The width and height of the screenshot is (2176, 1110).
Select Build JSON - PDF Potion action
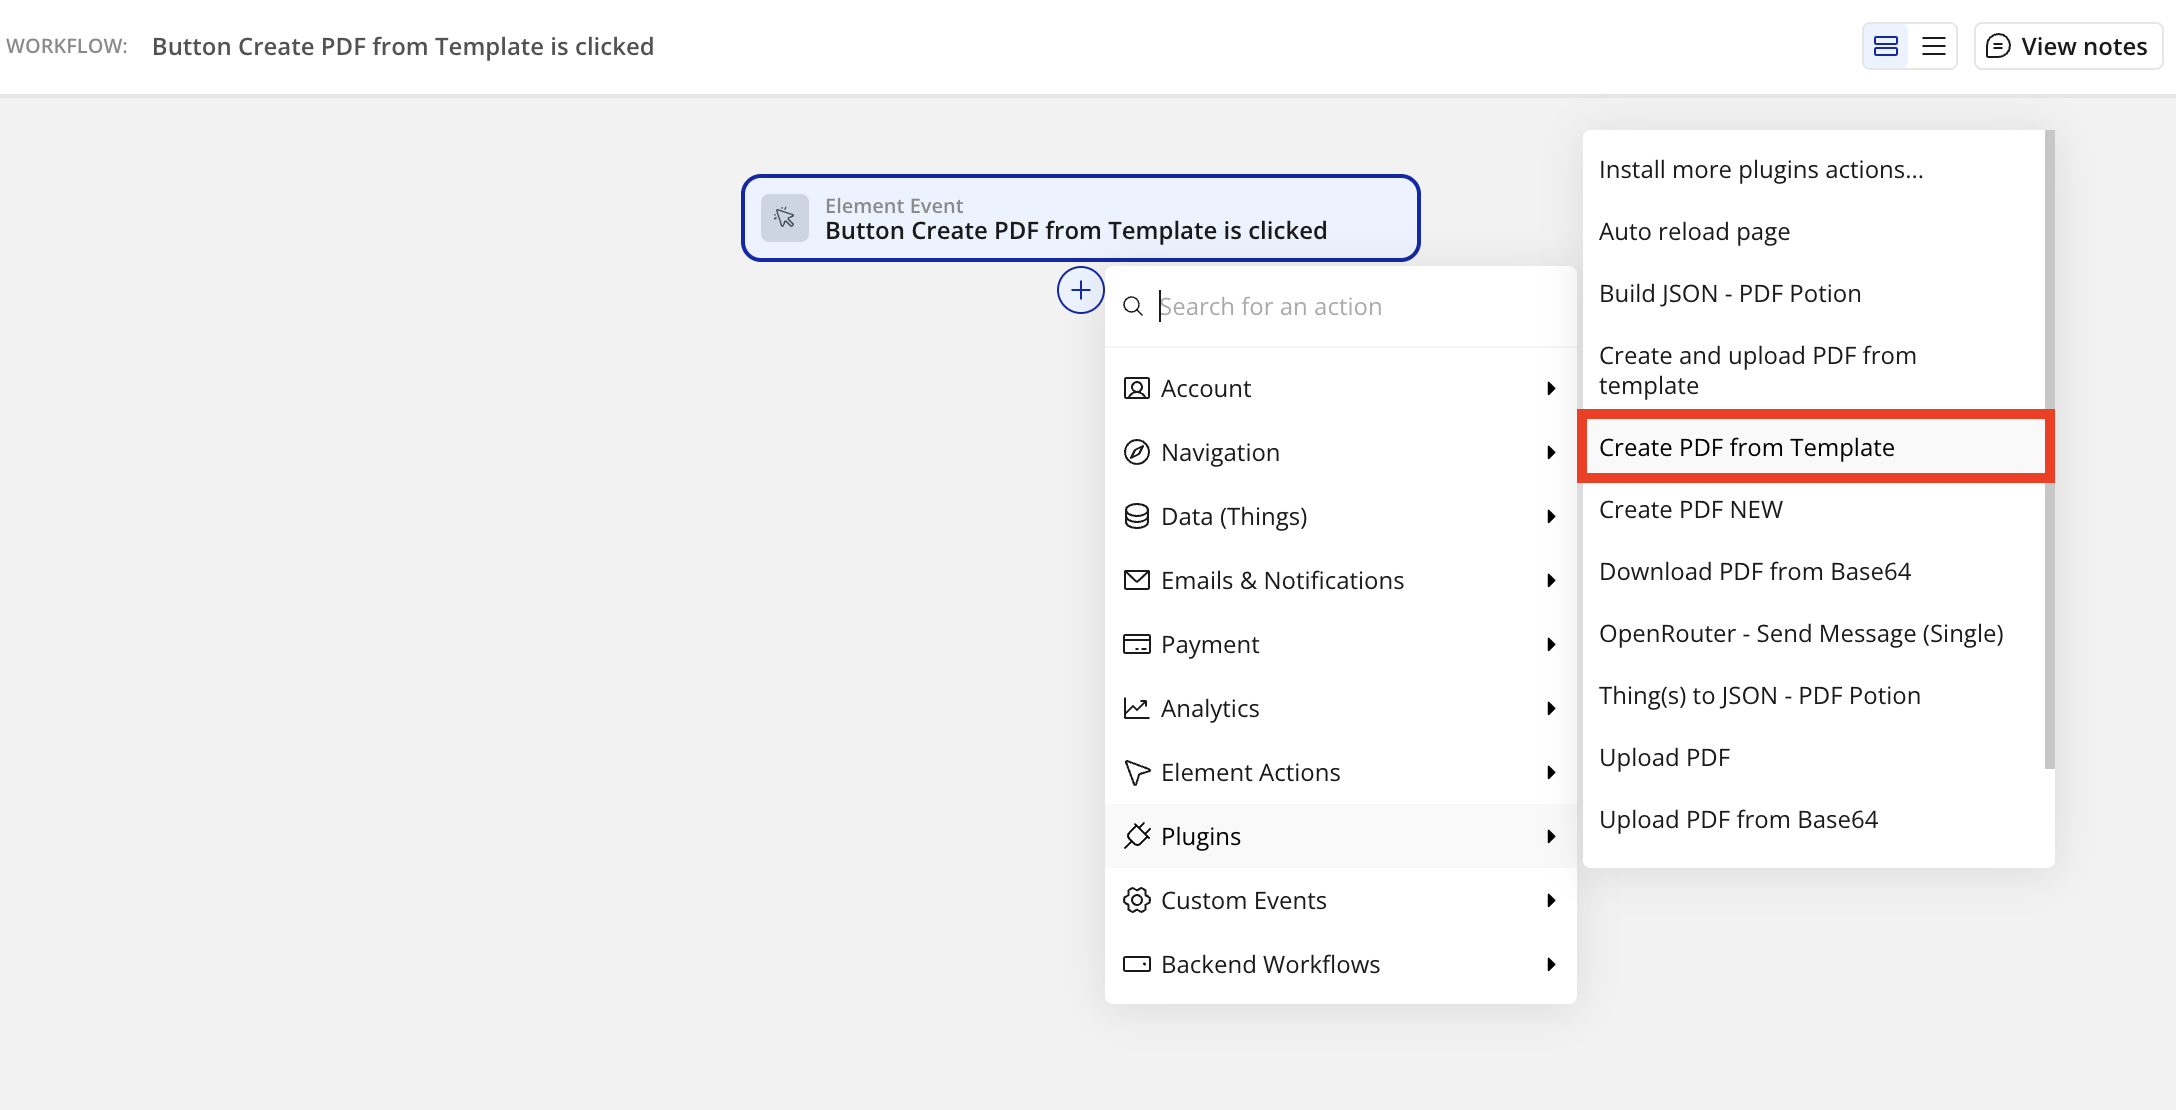(1729, 293)
